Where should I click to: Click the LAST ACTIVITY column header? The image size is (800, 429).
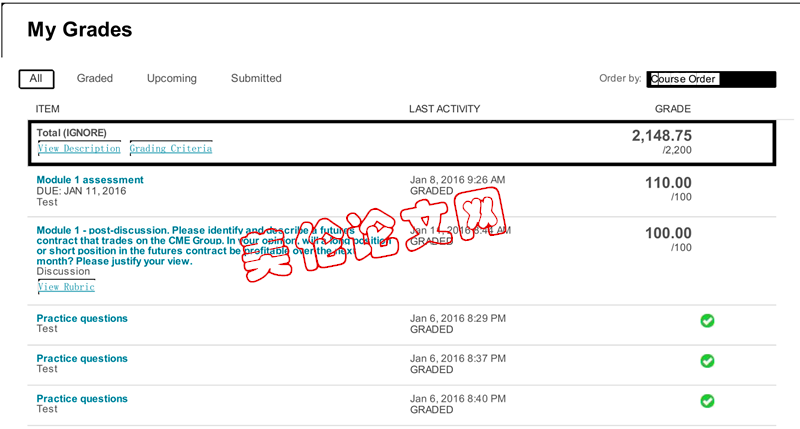444,109
